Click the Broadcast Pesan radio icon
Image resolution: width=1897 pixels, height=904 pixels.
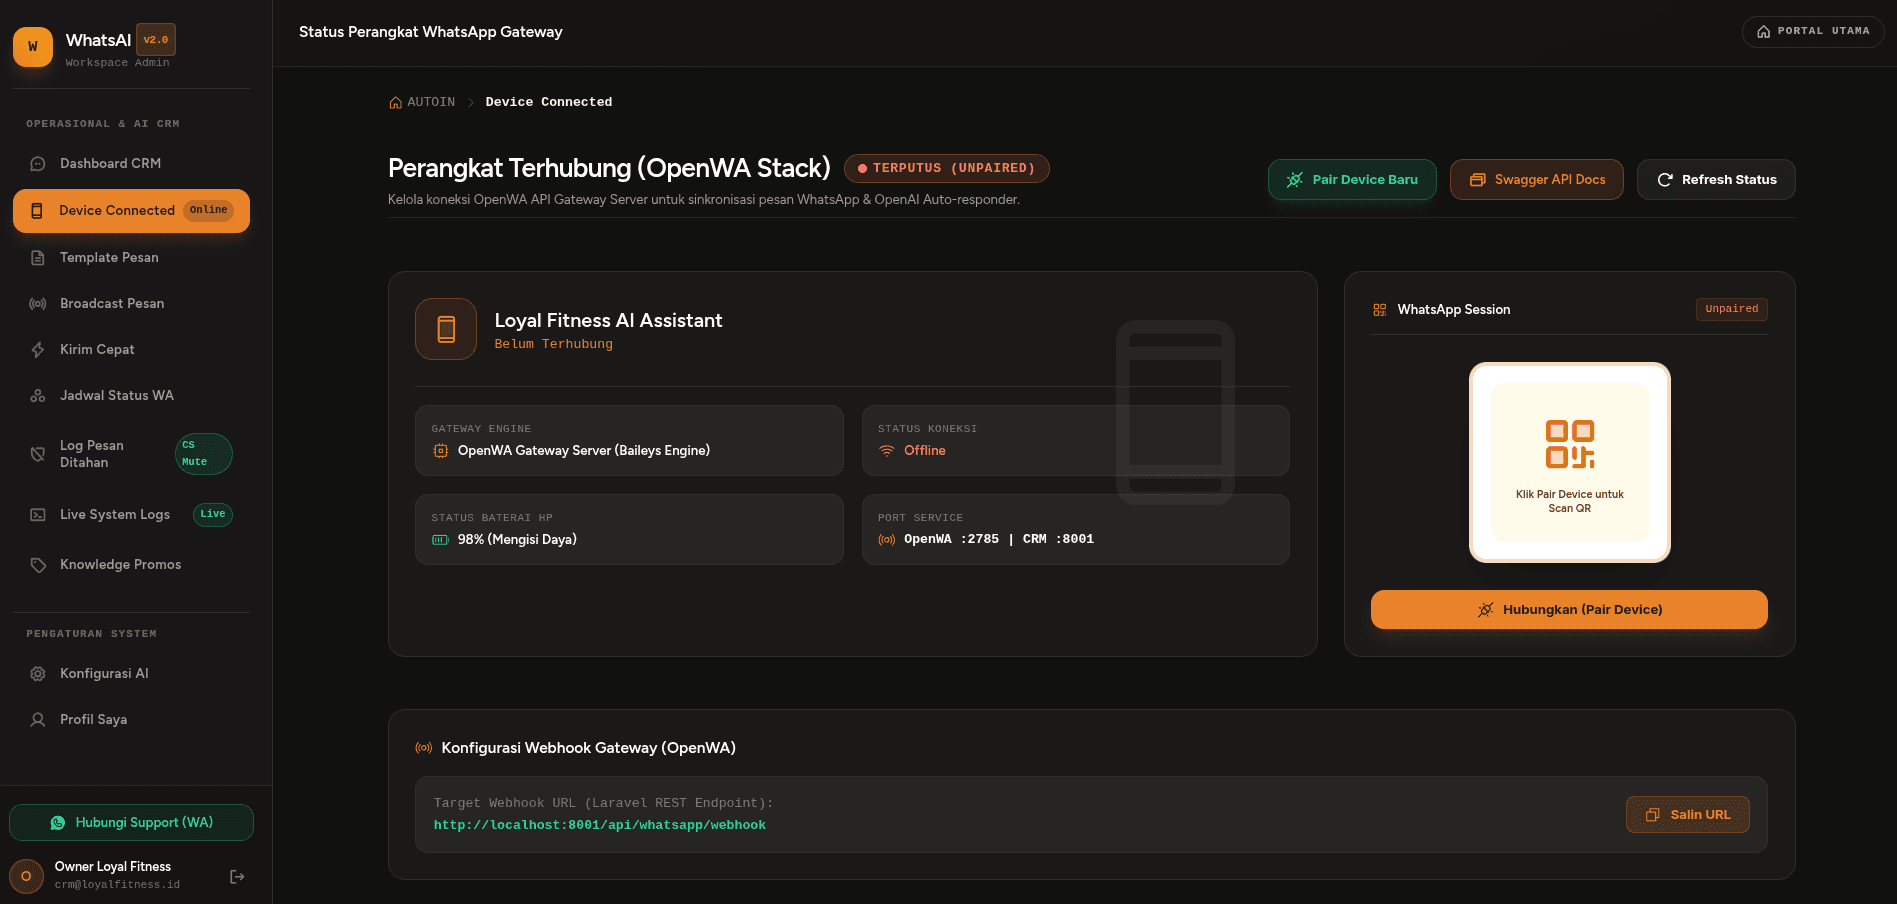[x=38, y=304]
